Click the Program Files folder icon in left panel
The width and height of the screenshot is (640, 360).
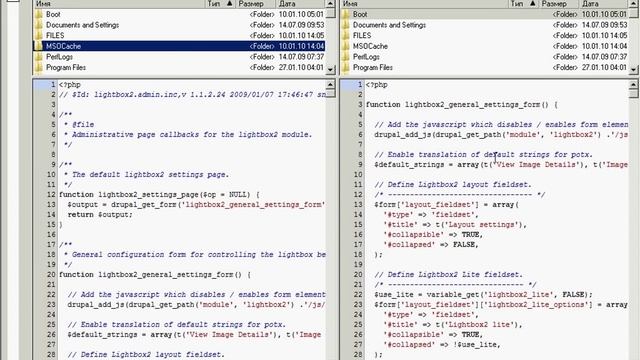(39, 67)
